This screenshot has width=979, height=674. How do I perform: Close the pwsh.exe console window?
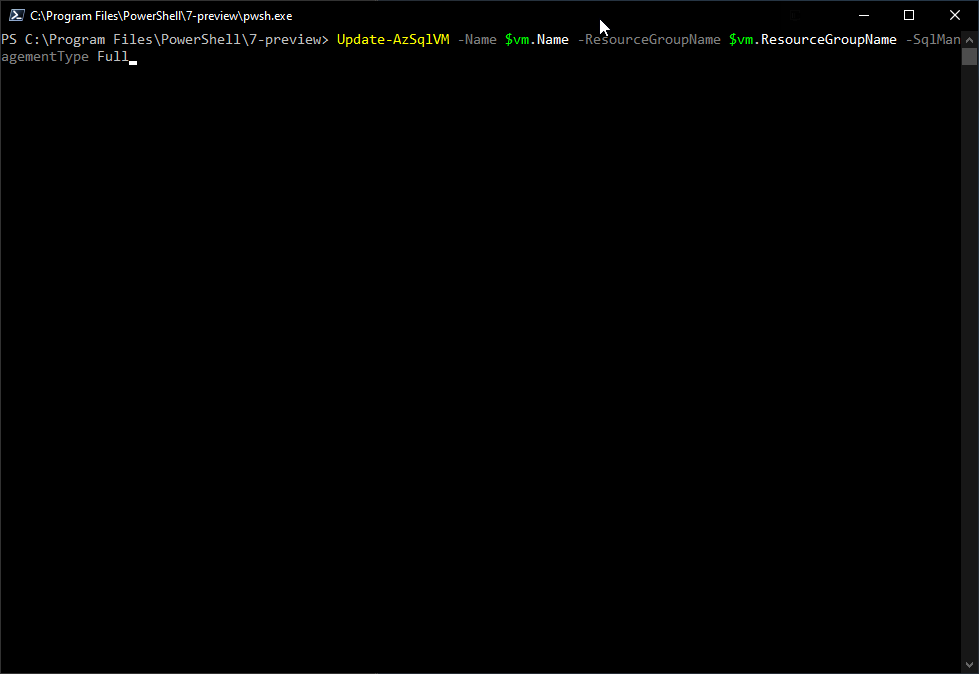point(955,16)
